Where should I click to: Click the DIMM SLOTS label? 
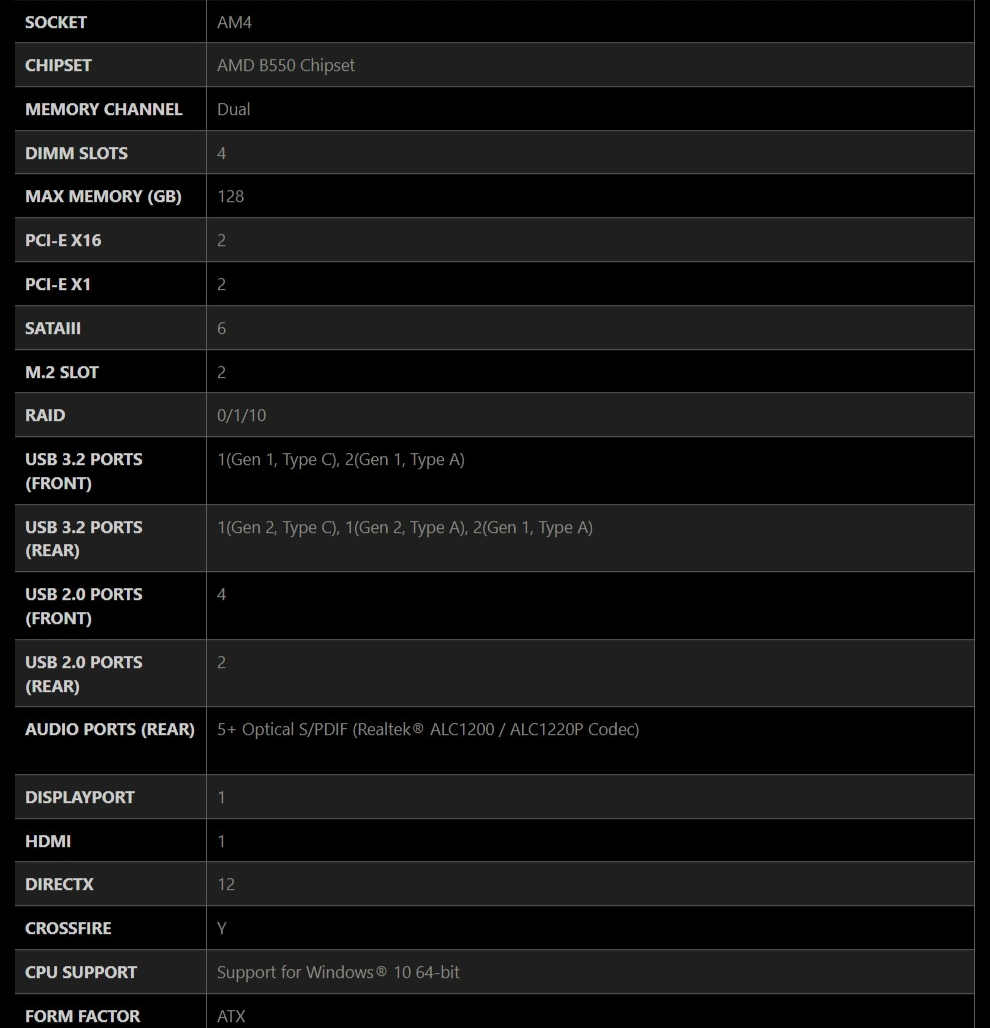(77, 153)
